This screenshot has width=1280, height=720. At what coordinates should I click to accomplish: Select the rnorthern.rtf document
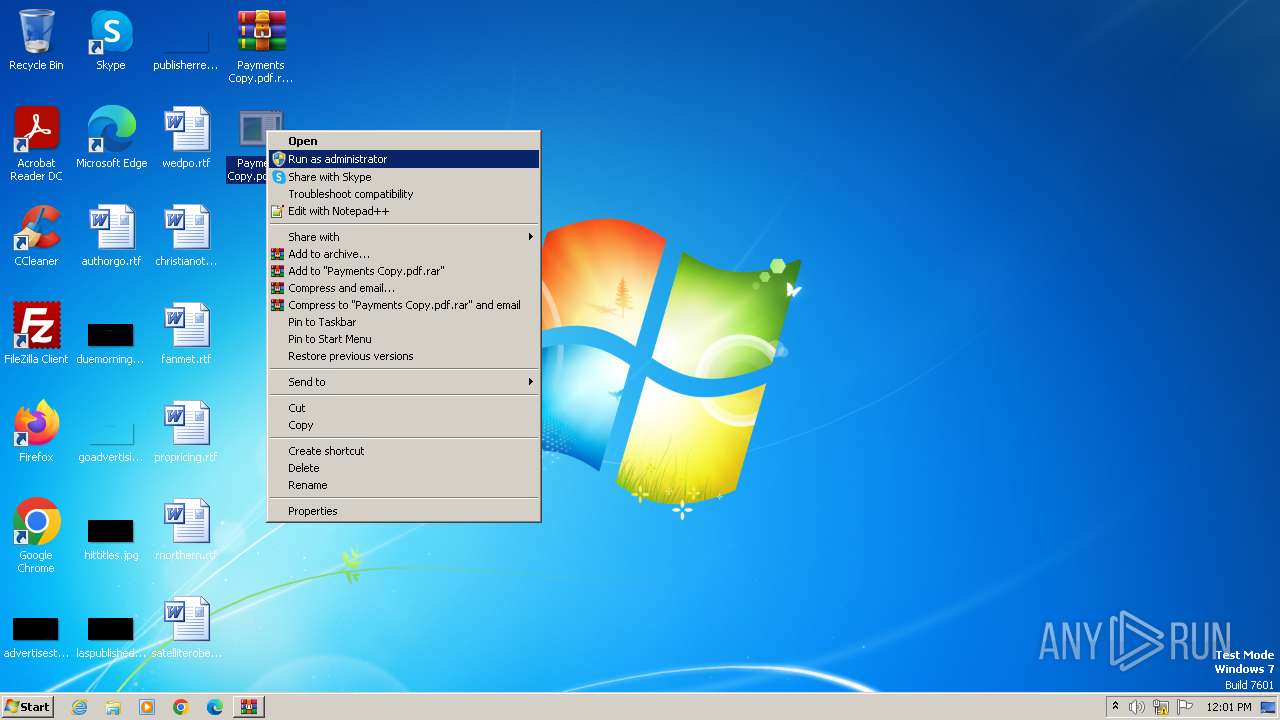pyautogui.click(x=186, y=530)
